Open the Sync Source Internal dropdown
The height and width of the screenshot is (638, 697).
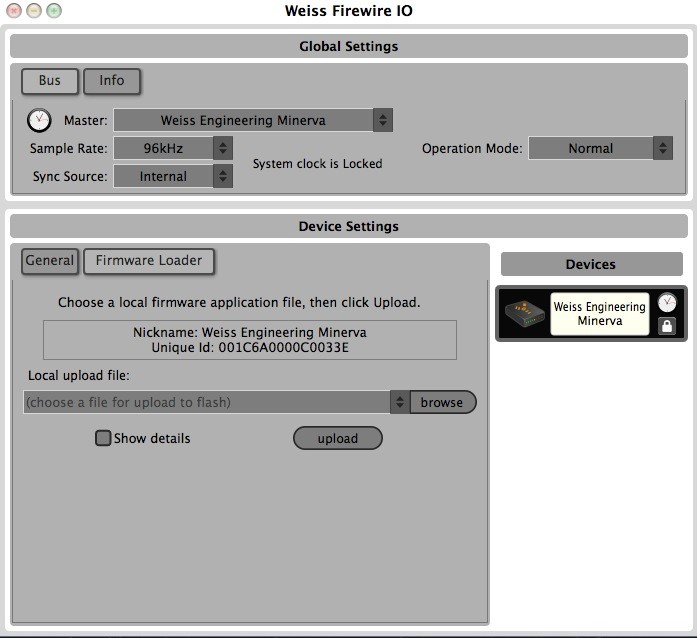click(x=173, y=177)
